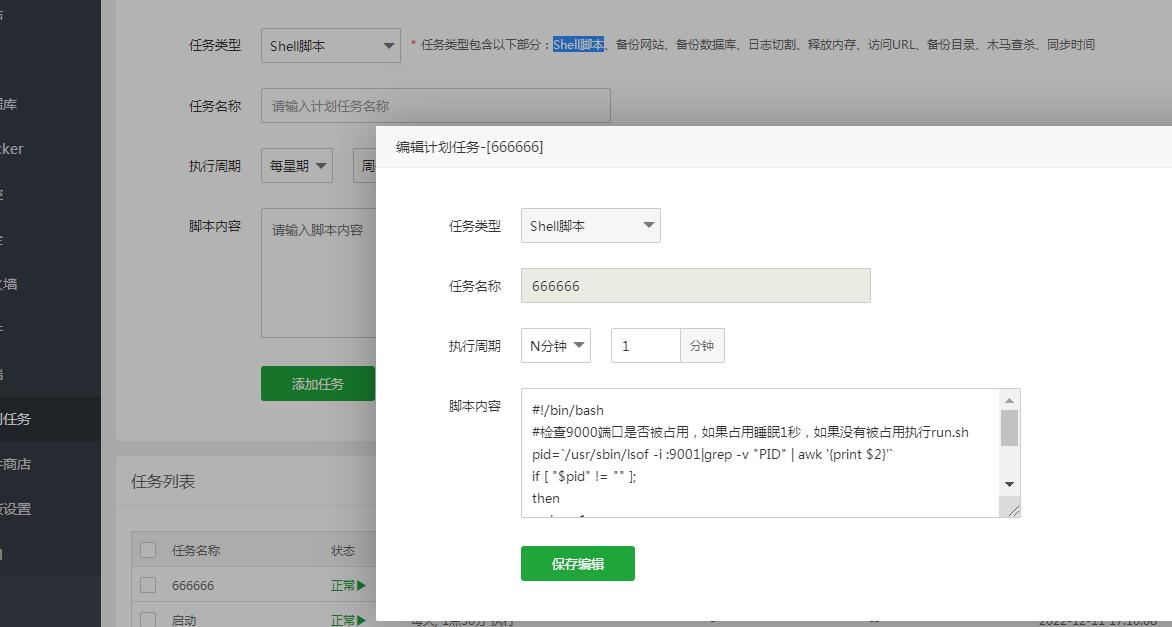Click inside the dialog's bash script editor

[x=760, y=453]
